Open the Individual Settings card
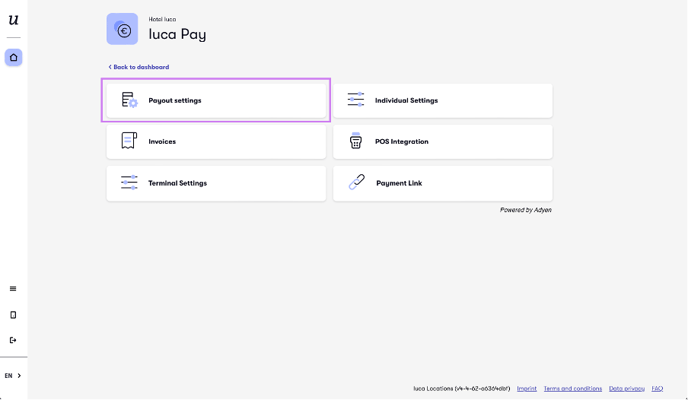This screenshot has height=400, width=688. click(x=443, y=100)
